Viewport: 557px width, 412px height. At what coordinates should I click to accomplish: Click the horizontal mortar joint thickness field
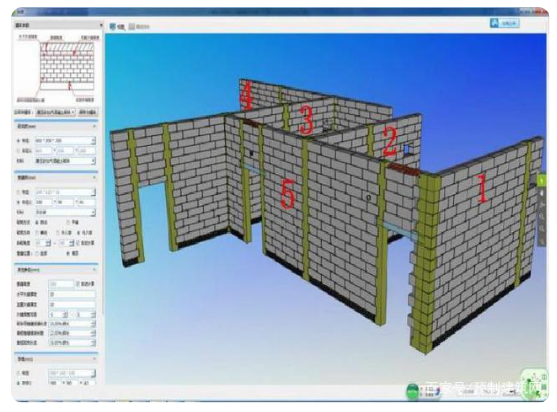(x=72, y=294)
